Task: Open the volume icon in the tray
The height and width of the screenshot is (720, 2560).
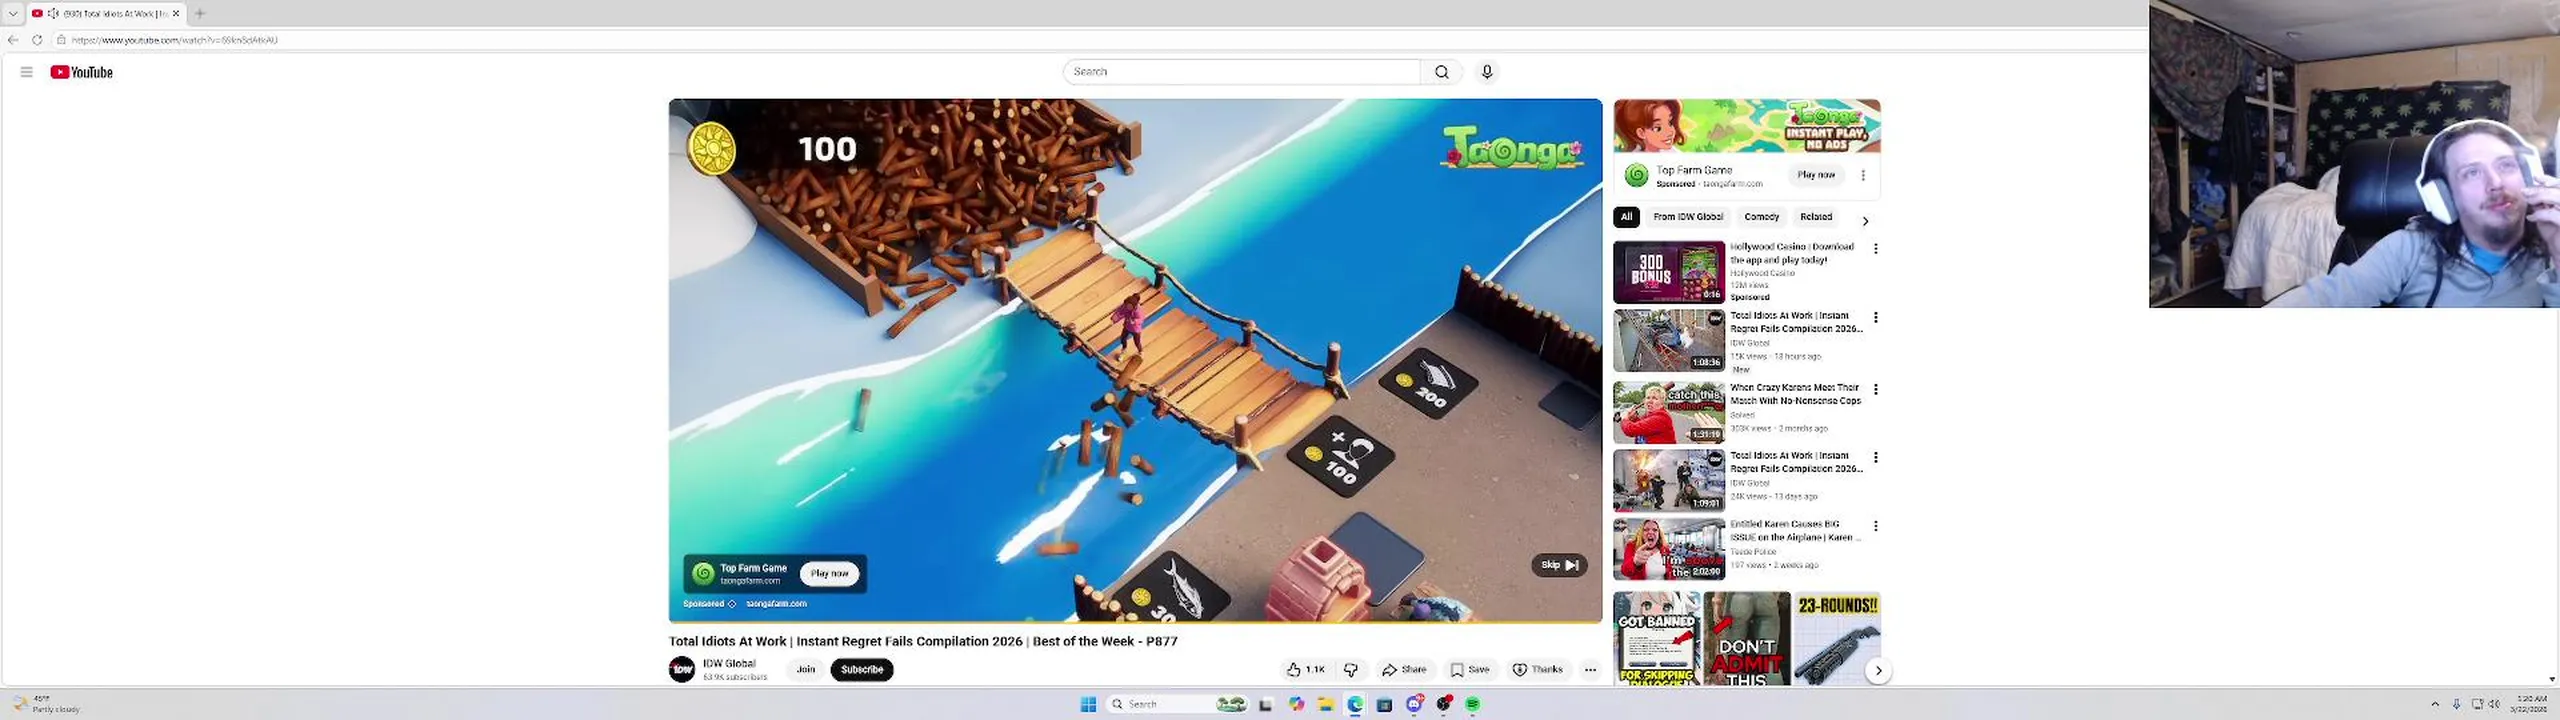Action: pyautogui.click(x=2494, y=704)
